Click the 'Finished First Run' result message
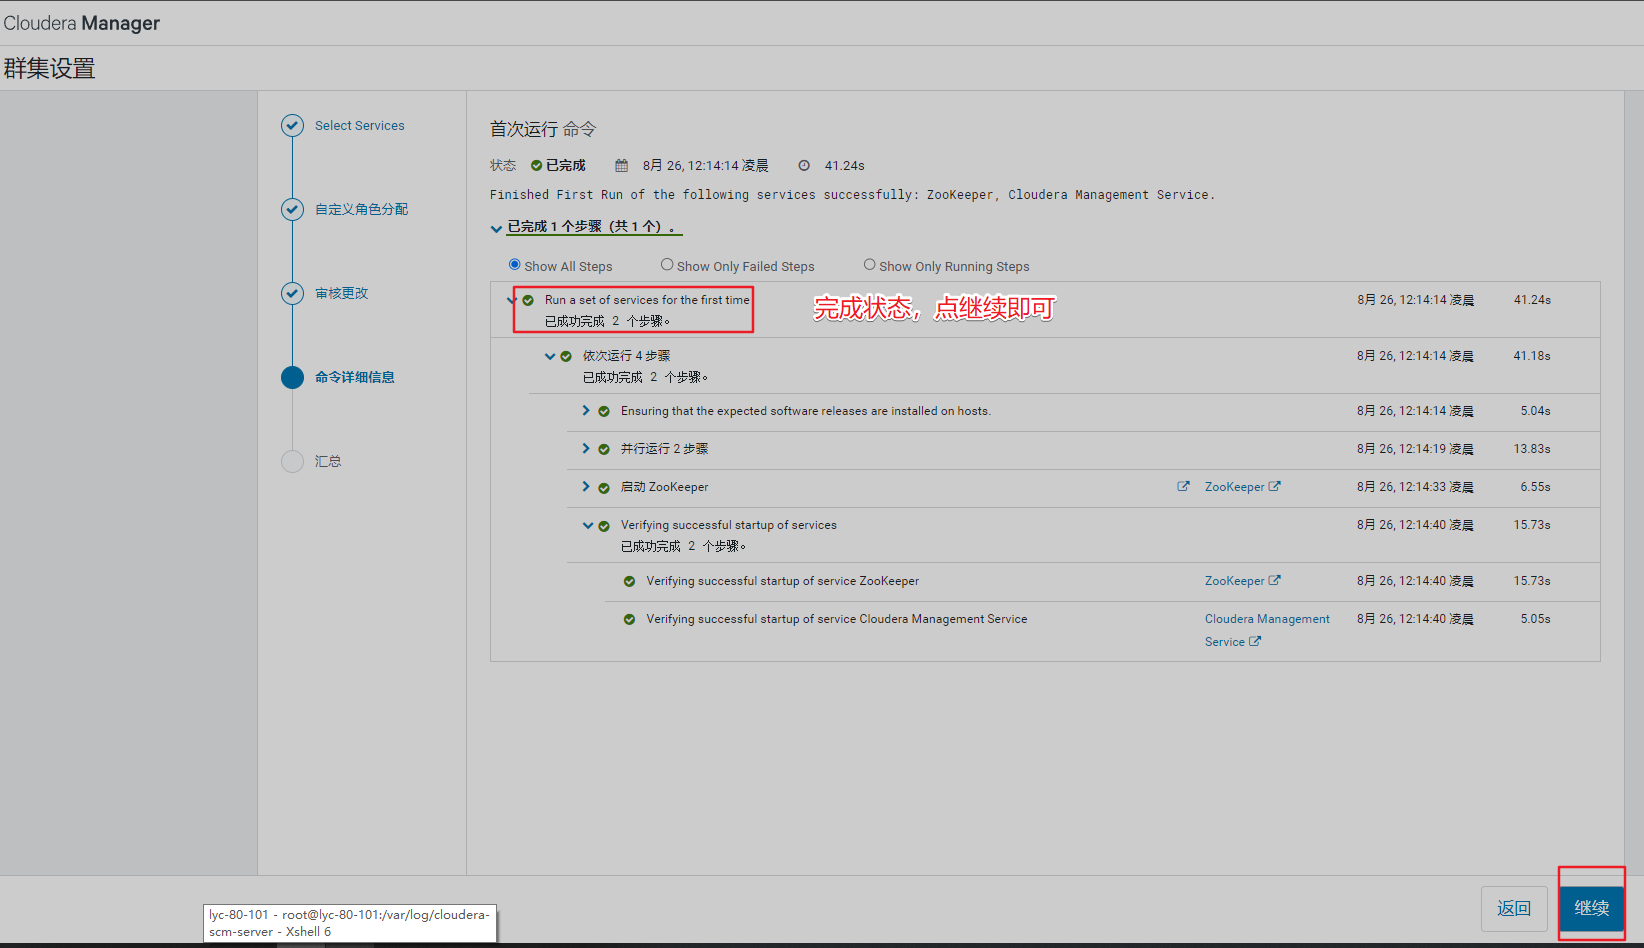 point(852,195)
